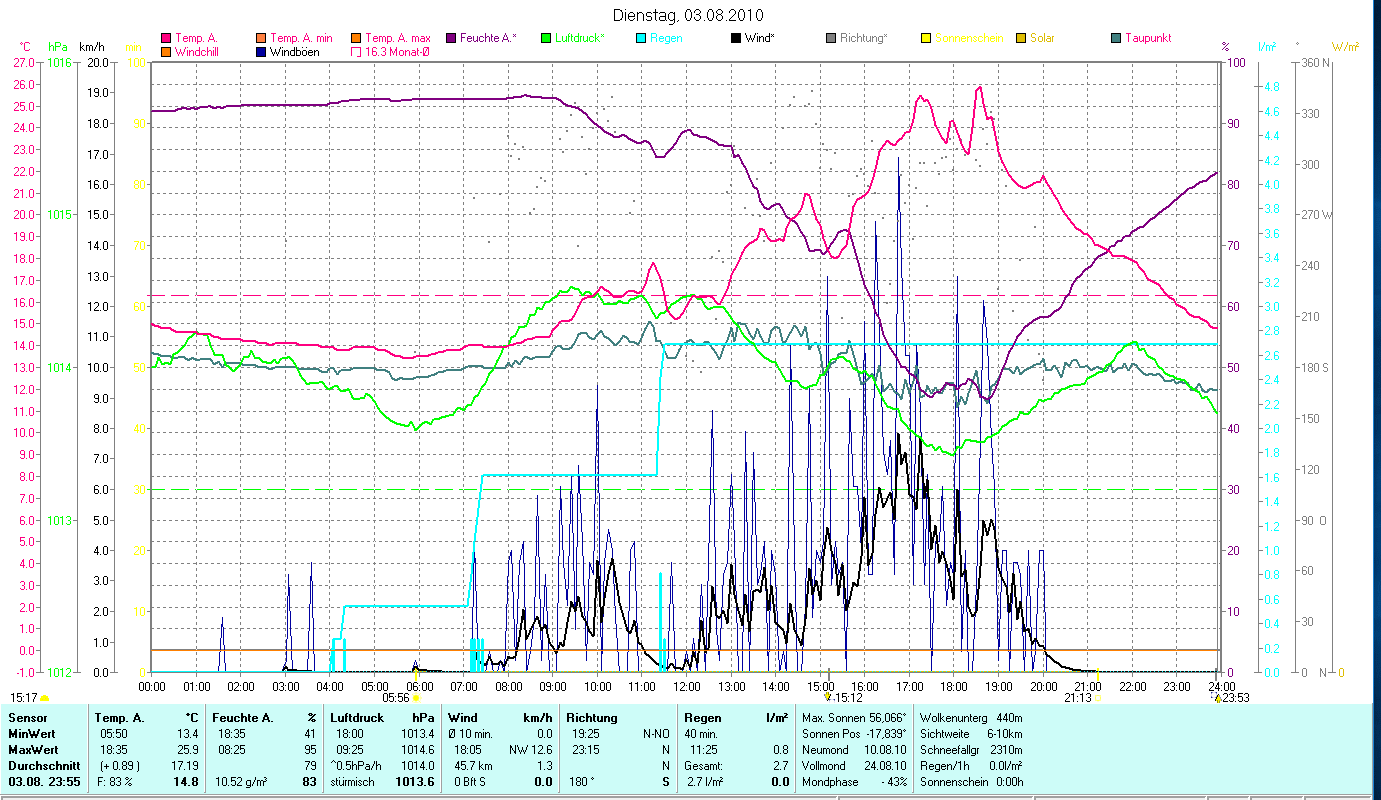The image size is (1381, 800).
Task: Click the green Luftdruck legend swatch
Action: (x=546, y=38)
